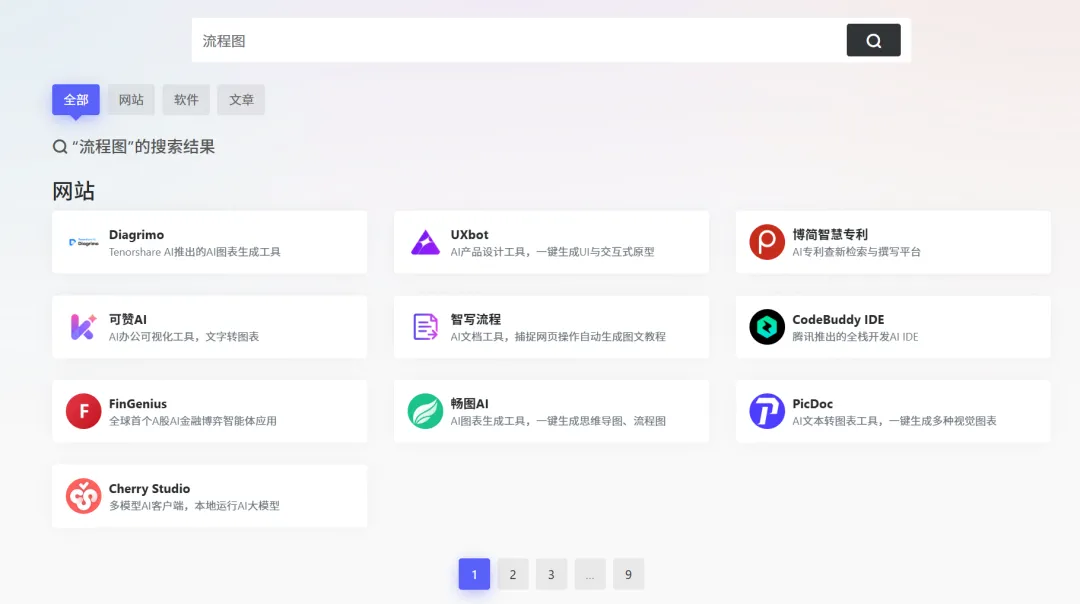Click text '多模型AI客户端，本地运行AI大模型'
Image resolution: width=1080 pixels, height=604 pixels.
[x=194, y=506]
